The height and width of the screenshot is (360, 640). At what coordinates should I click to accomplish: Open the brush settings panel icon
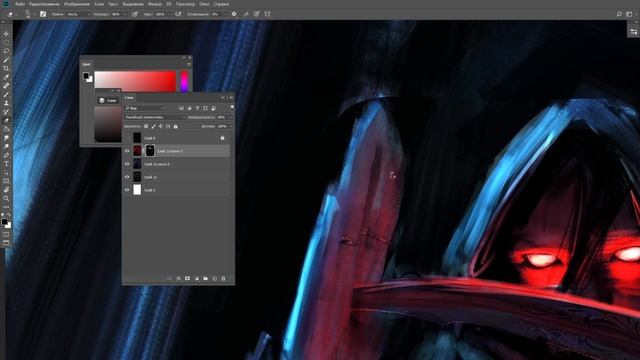[43, 14]
